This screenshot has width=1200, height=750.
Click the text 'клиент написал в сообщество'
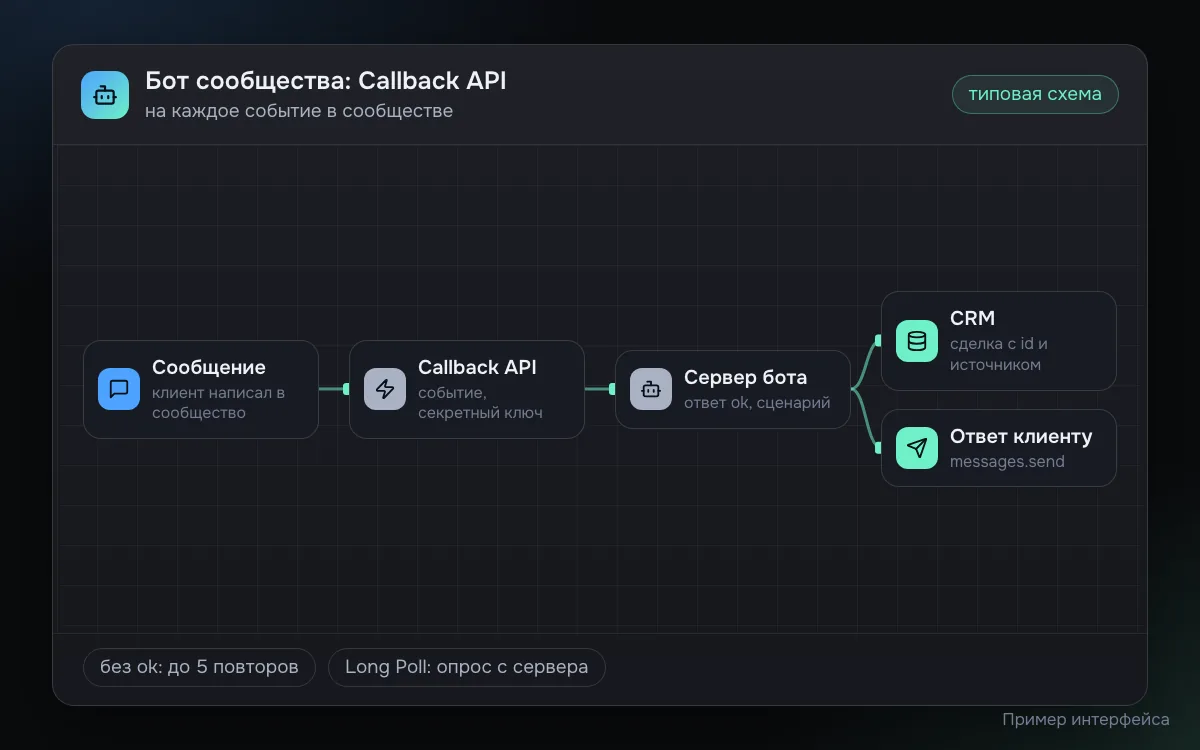click(218, 402)
